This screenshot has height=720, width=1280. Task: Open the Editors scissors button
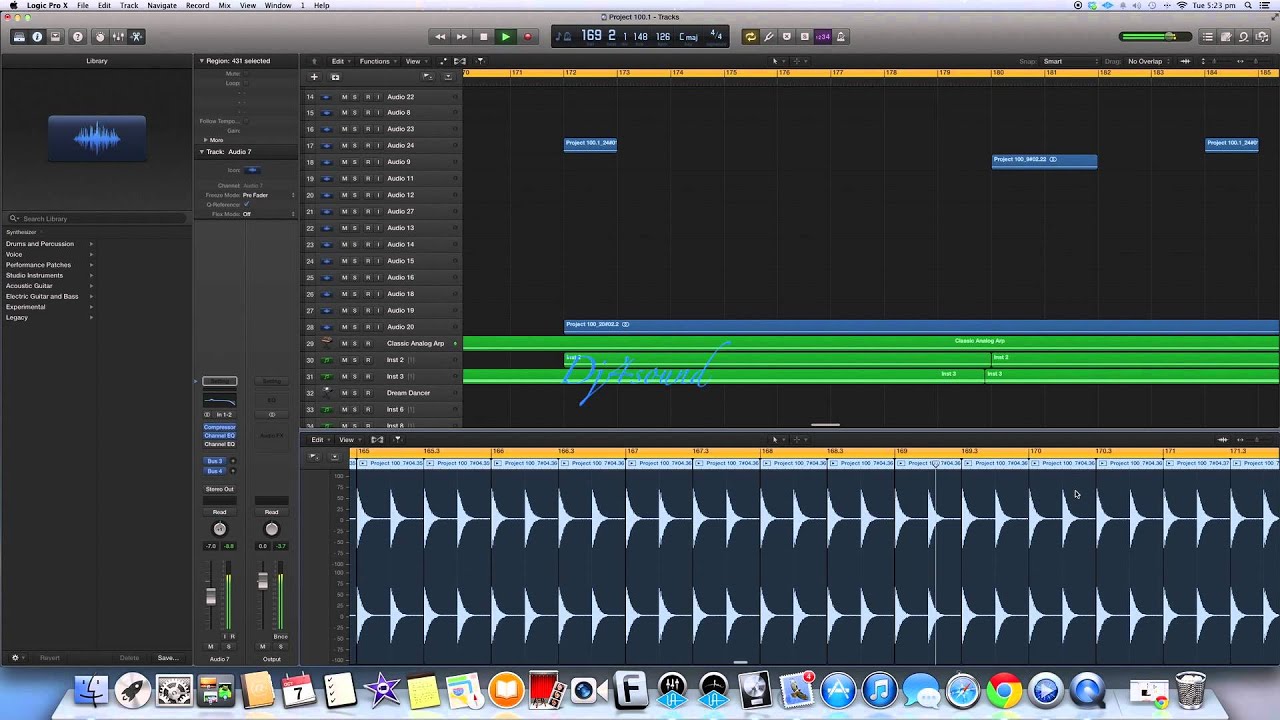[137, 37]
